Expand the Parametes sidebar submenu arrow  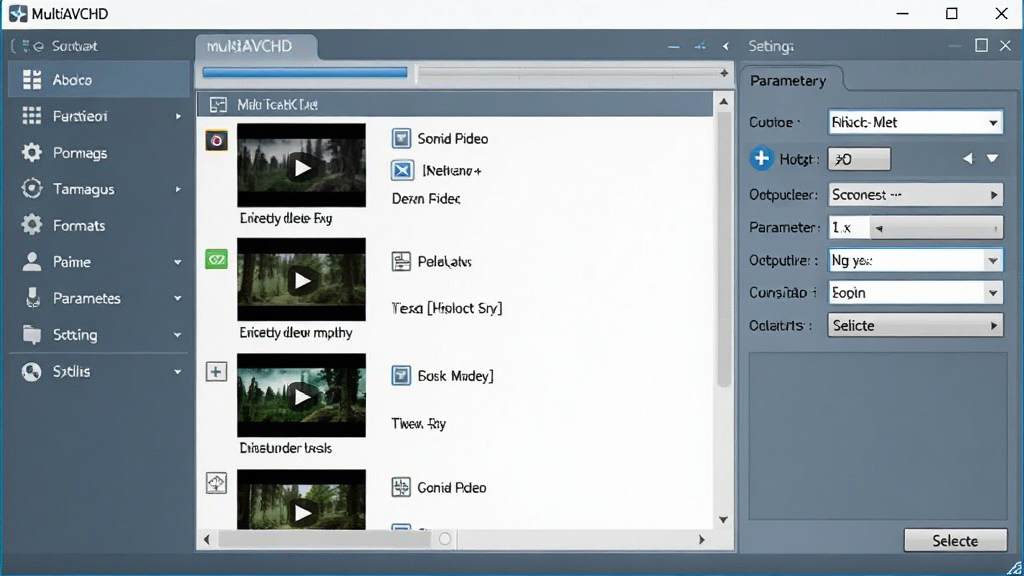point(177,298)
